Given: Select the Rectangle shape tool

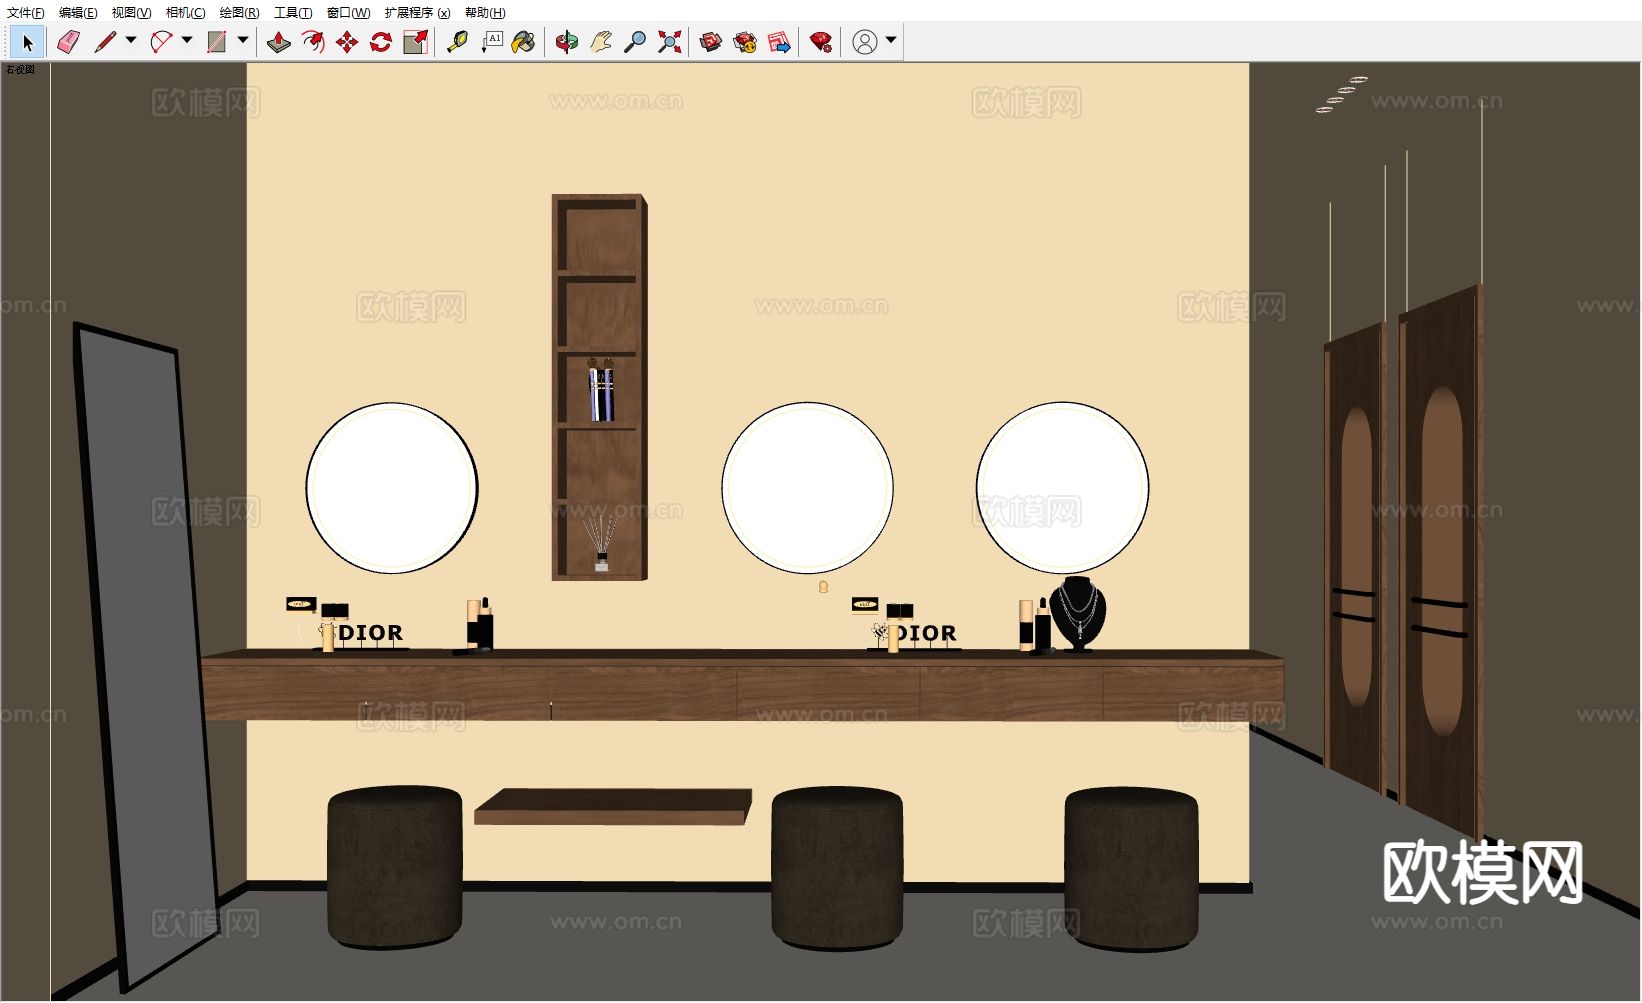Looking at the screenshot, I should click(216, 42).
